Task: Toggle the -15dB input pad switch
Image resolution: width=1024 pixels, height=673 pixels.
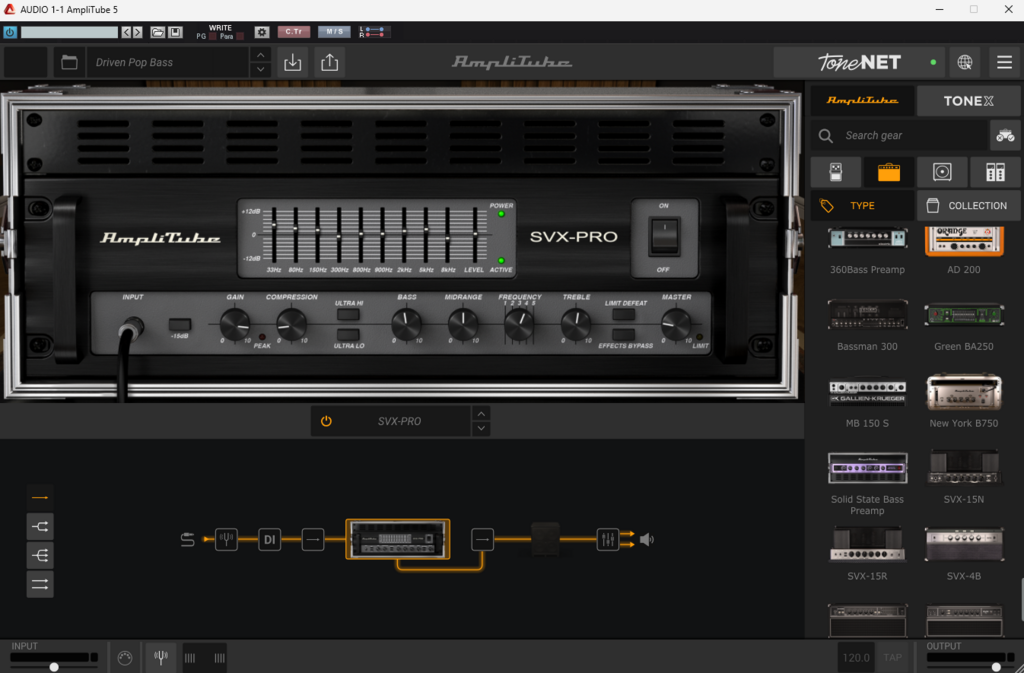Action: click(x=180, y=324)
